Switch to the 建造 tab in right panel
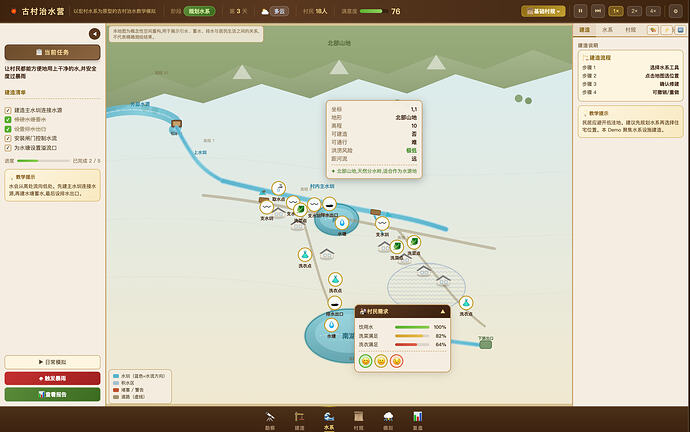 pos(584,29)
